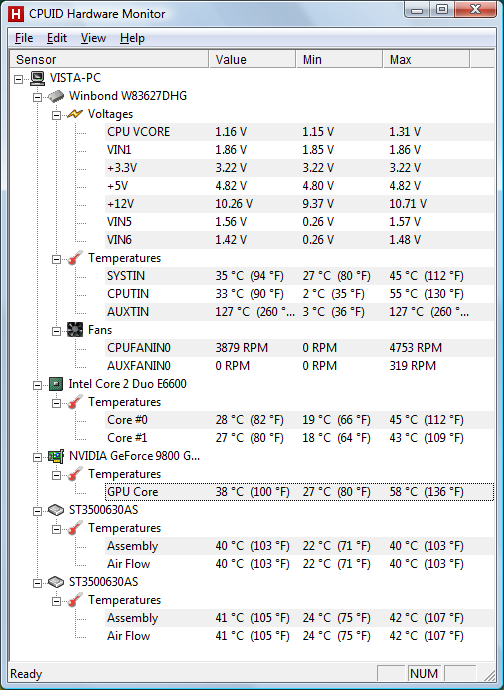Collapse the Voltages group
Screen dimensions: 504x690
point(56,115)
